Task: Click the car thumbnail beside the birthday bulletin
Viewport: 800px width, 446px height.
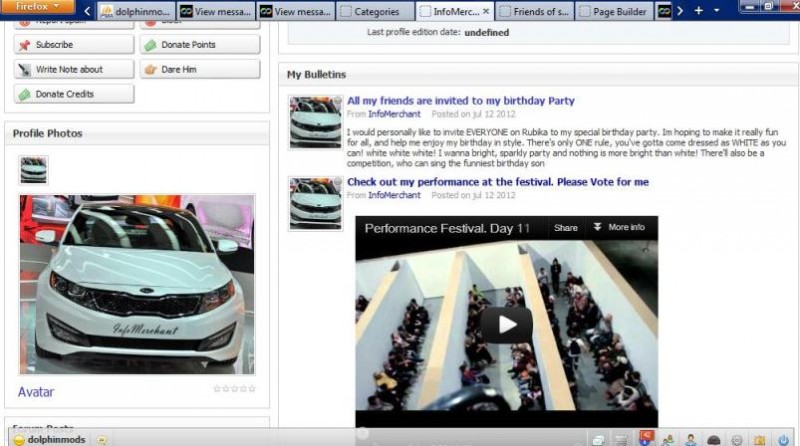Action: pos(315,122)
